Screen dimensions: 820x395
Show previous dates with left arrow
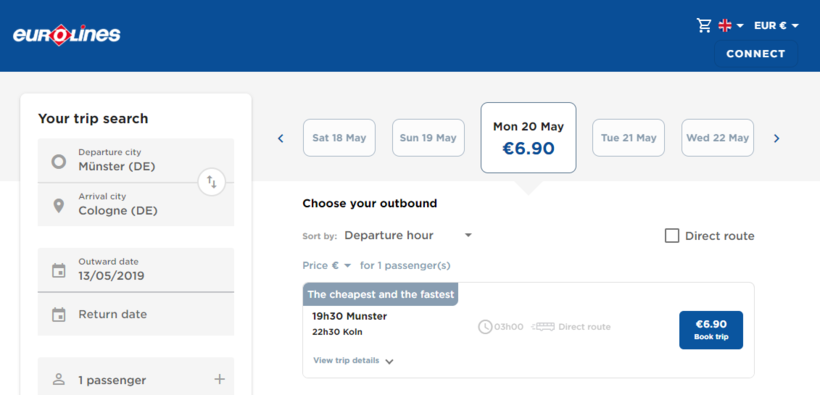(280, 138)
